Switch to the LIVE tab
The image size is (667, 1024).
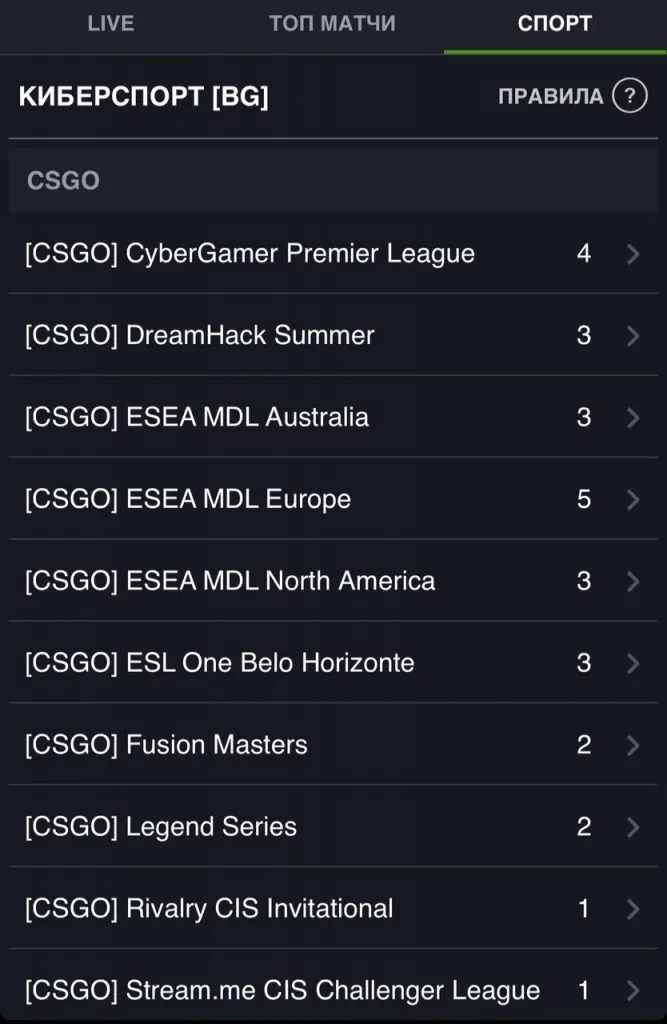coord(110,23)
